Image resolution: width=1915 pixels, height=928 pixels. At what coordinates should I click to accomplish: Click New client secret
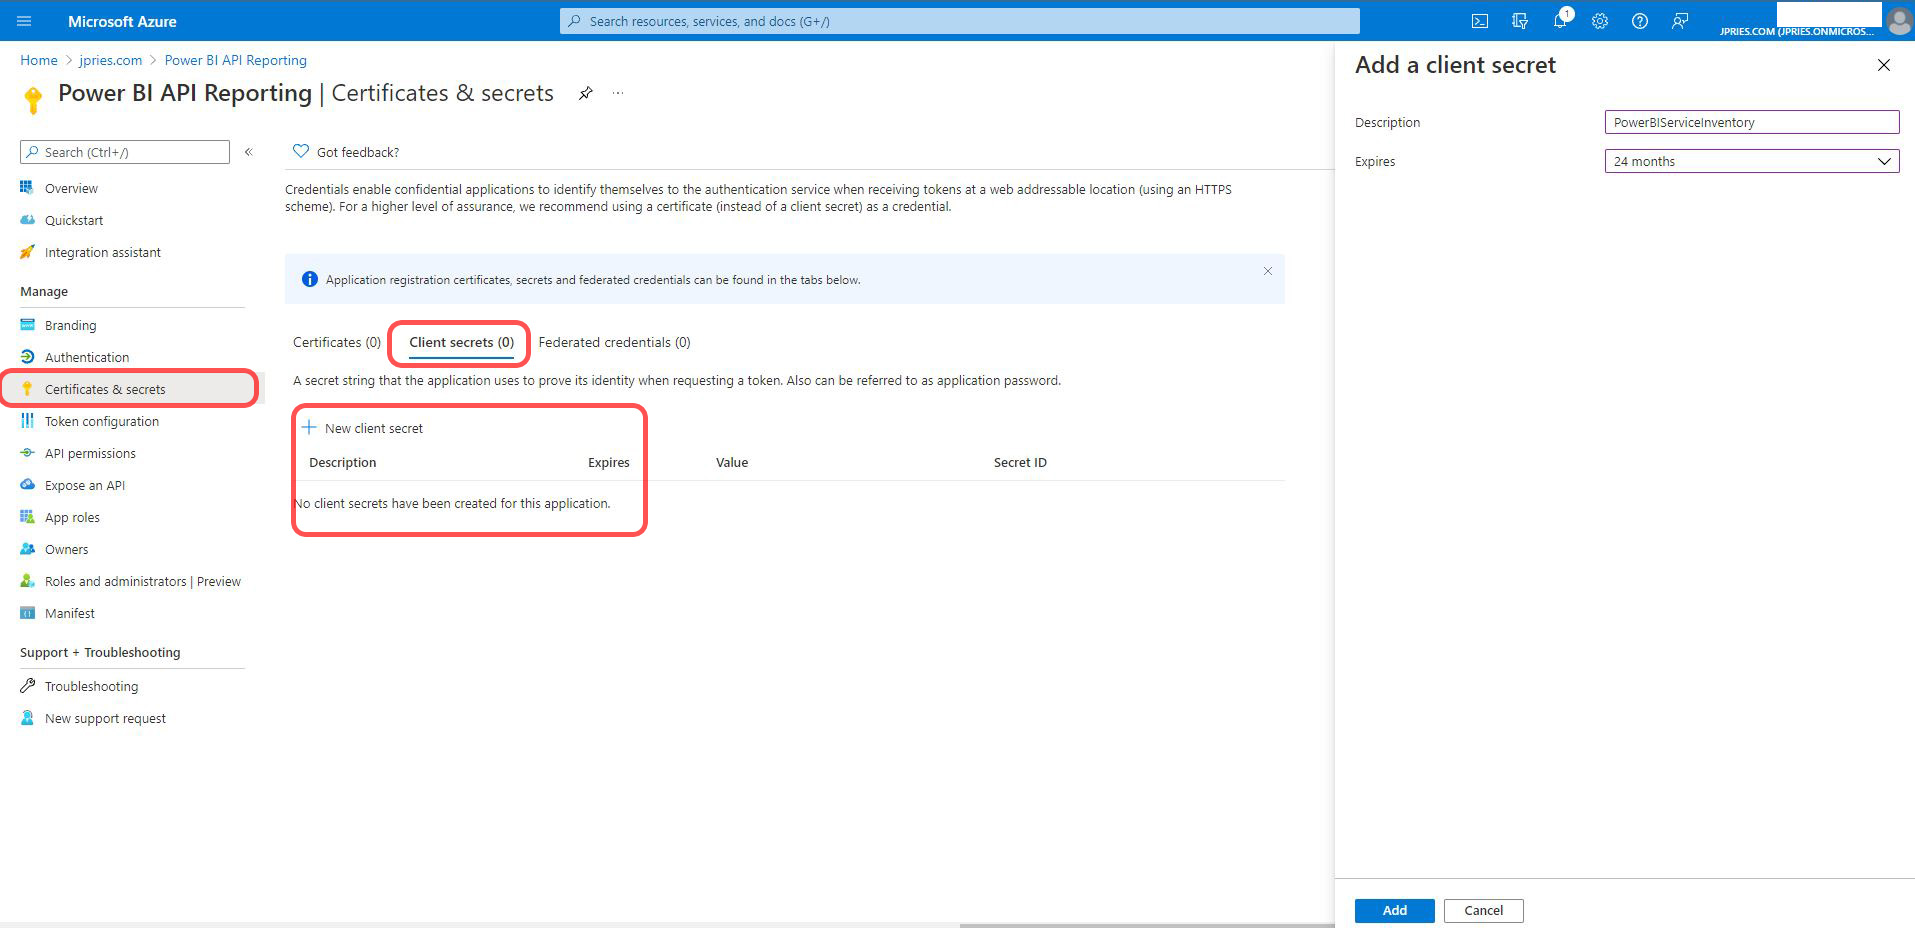click(x=363, y=428)
